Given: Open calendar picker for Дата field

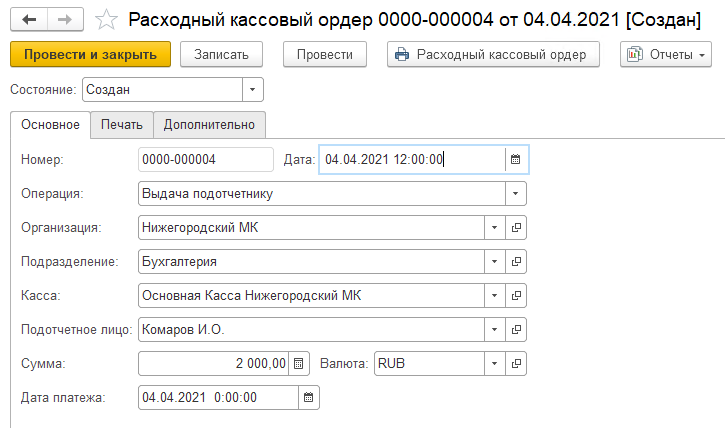Looking at the screenshot, I should [515, 159].
